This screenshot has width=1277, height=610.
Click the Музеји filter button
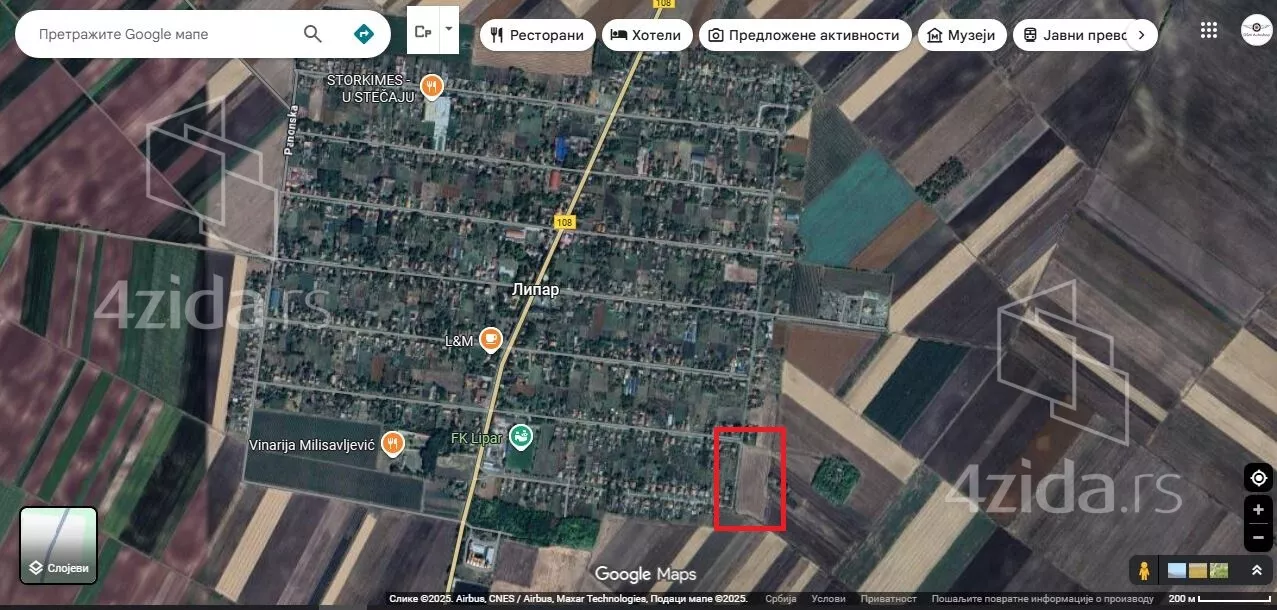point(961,35)
